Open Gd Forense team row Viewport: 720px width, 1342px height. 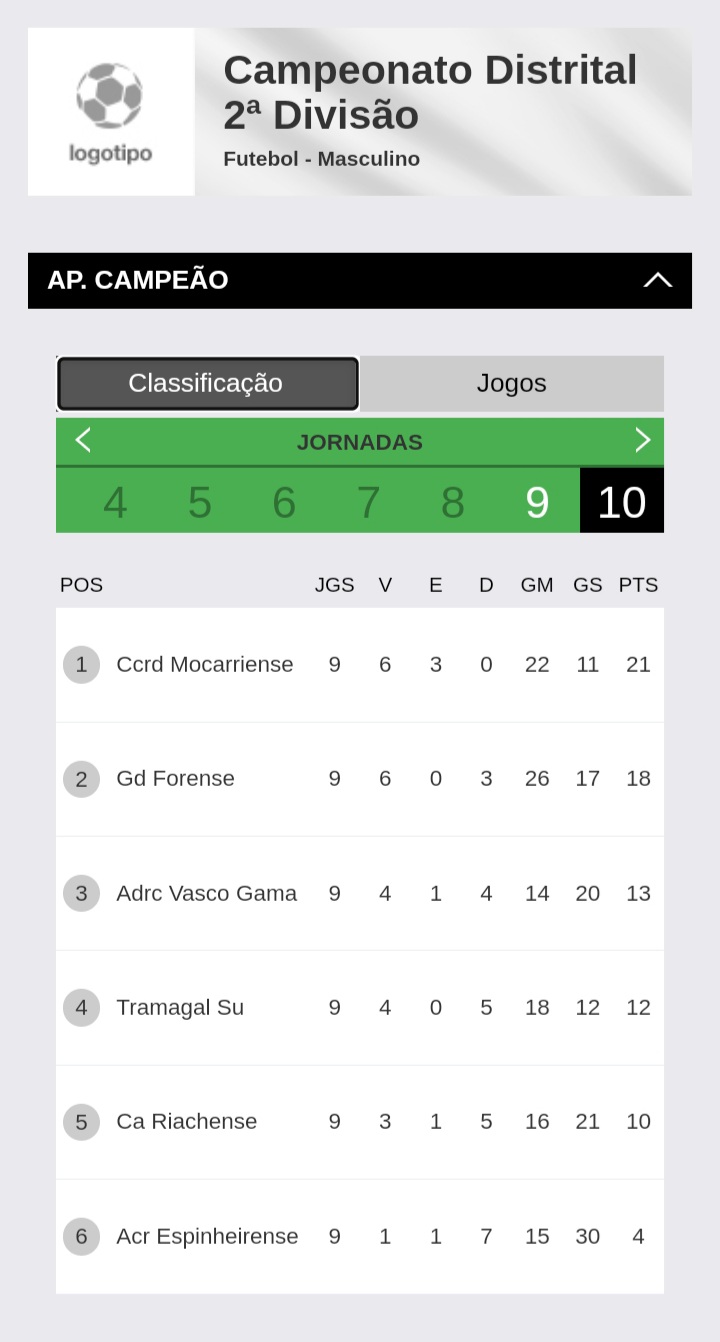pos(176,779)
